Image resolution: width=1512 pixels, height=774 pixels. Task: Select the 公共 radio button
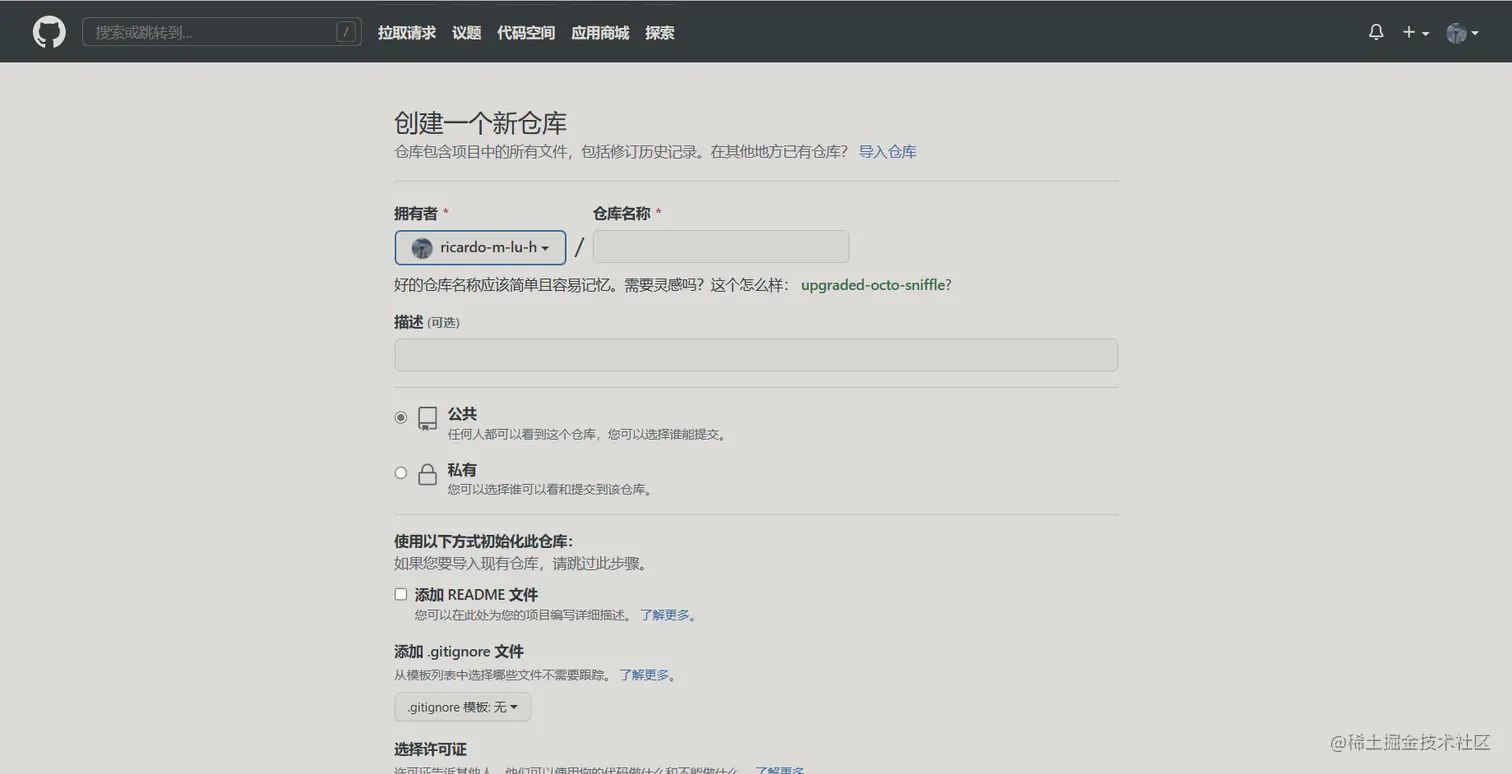401,417
